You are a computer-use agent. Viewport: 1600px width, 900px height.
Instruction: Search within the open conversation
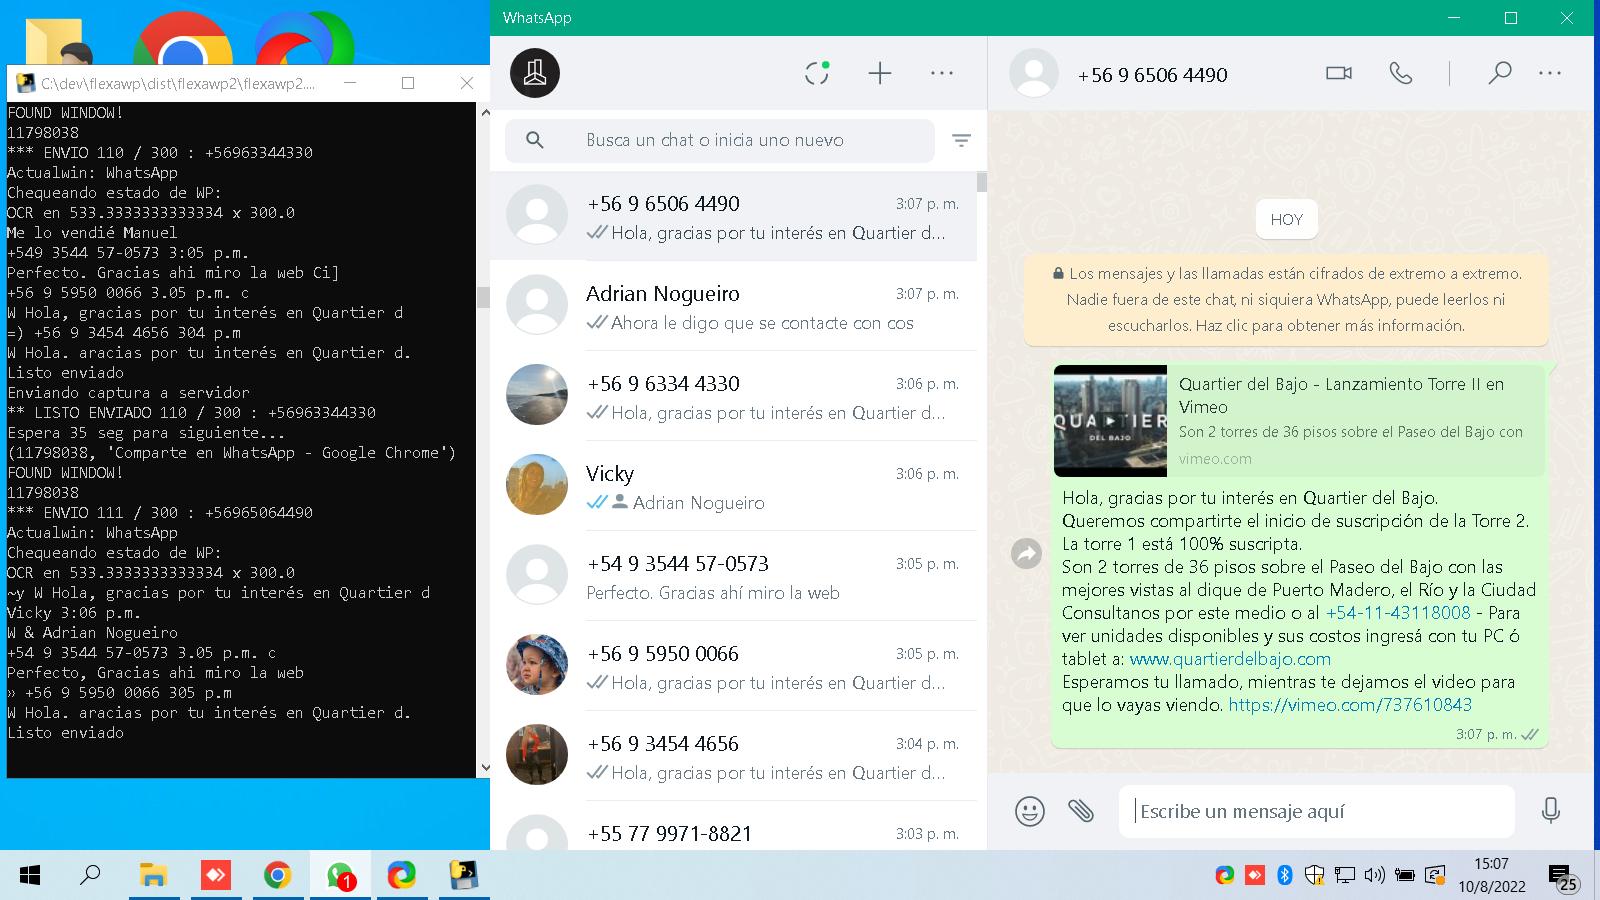(1499, 73)
